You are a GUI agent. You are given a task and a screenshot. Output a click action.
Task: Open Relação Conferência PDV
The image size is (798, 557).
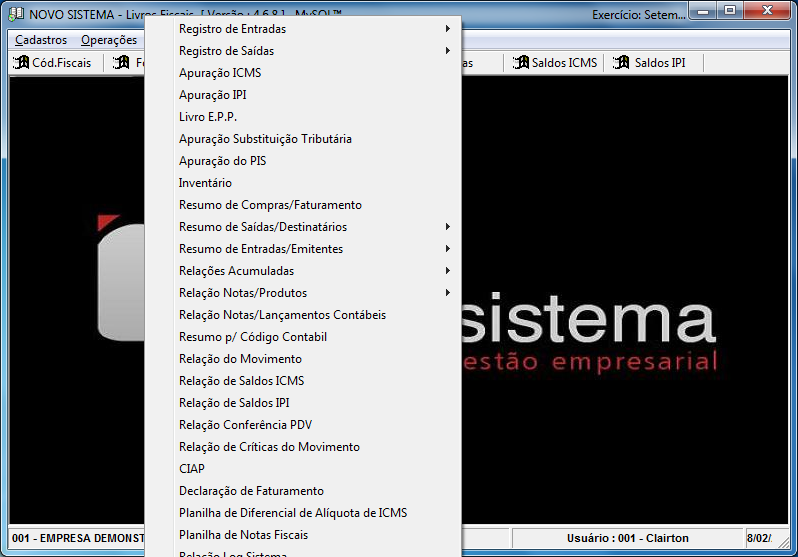[303, 425]
